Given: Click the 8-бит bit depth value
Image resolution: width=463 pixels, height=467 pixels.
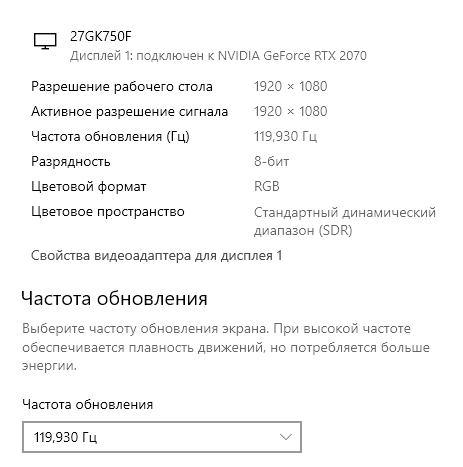Looking at the screenshot, I should 271,161.
